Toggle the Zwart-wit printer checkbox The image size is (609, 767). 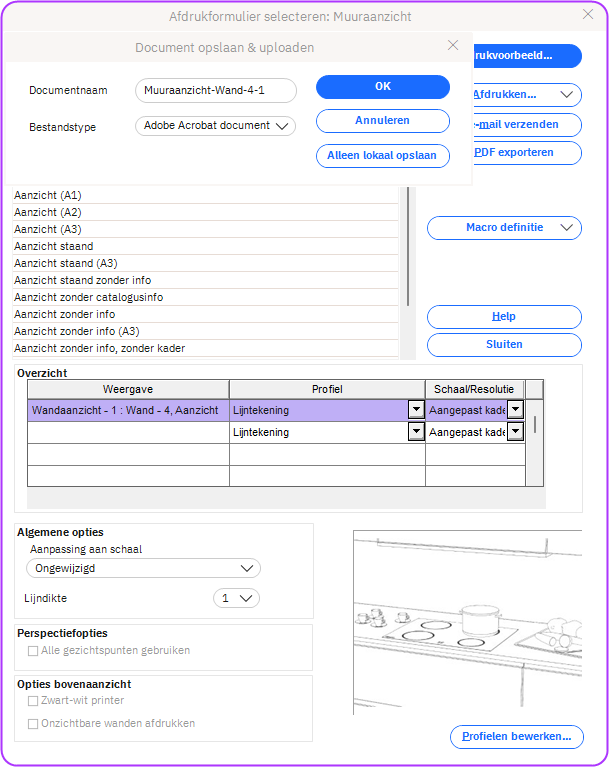coord(34,701)
